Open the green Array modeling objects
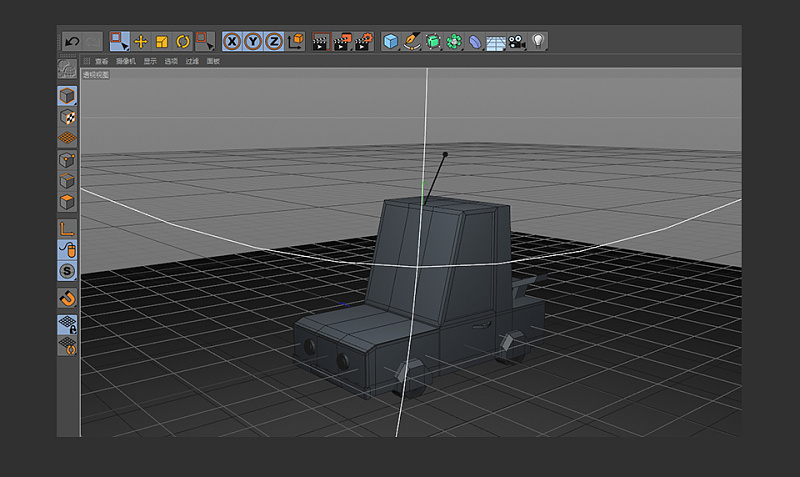 pos(454,41)
